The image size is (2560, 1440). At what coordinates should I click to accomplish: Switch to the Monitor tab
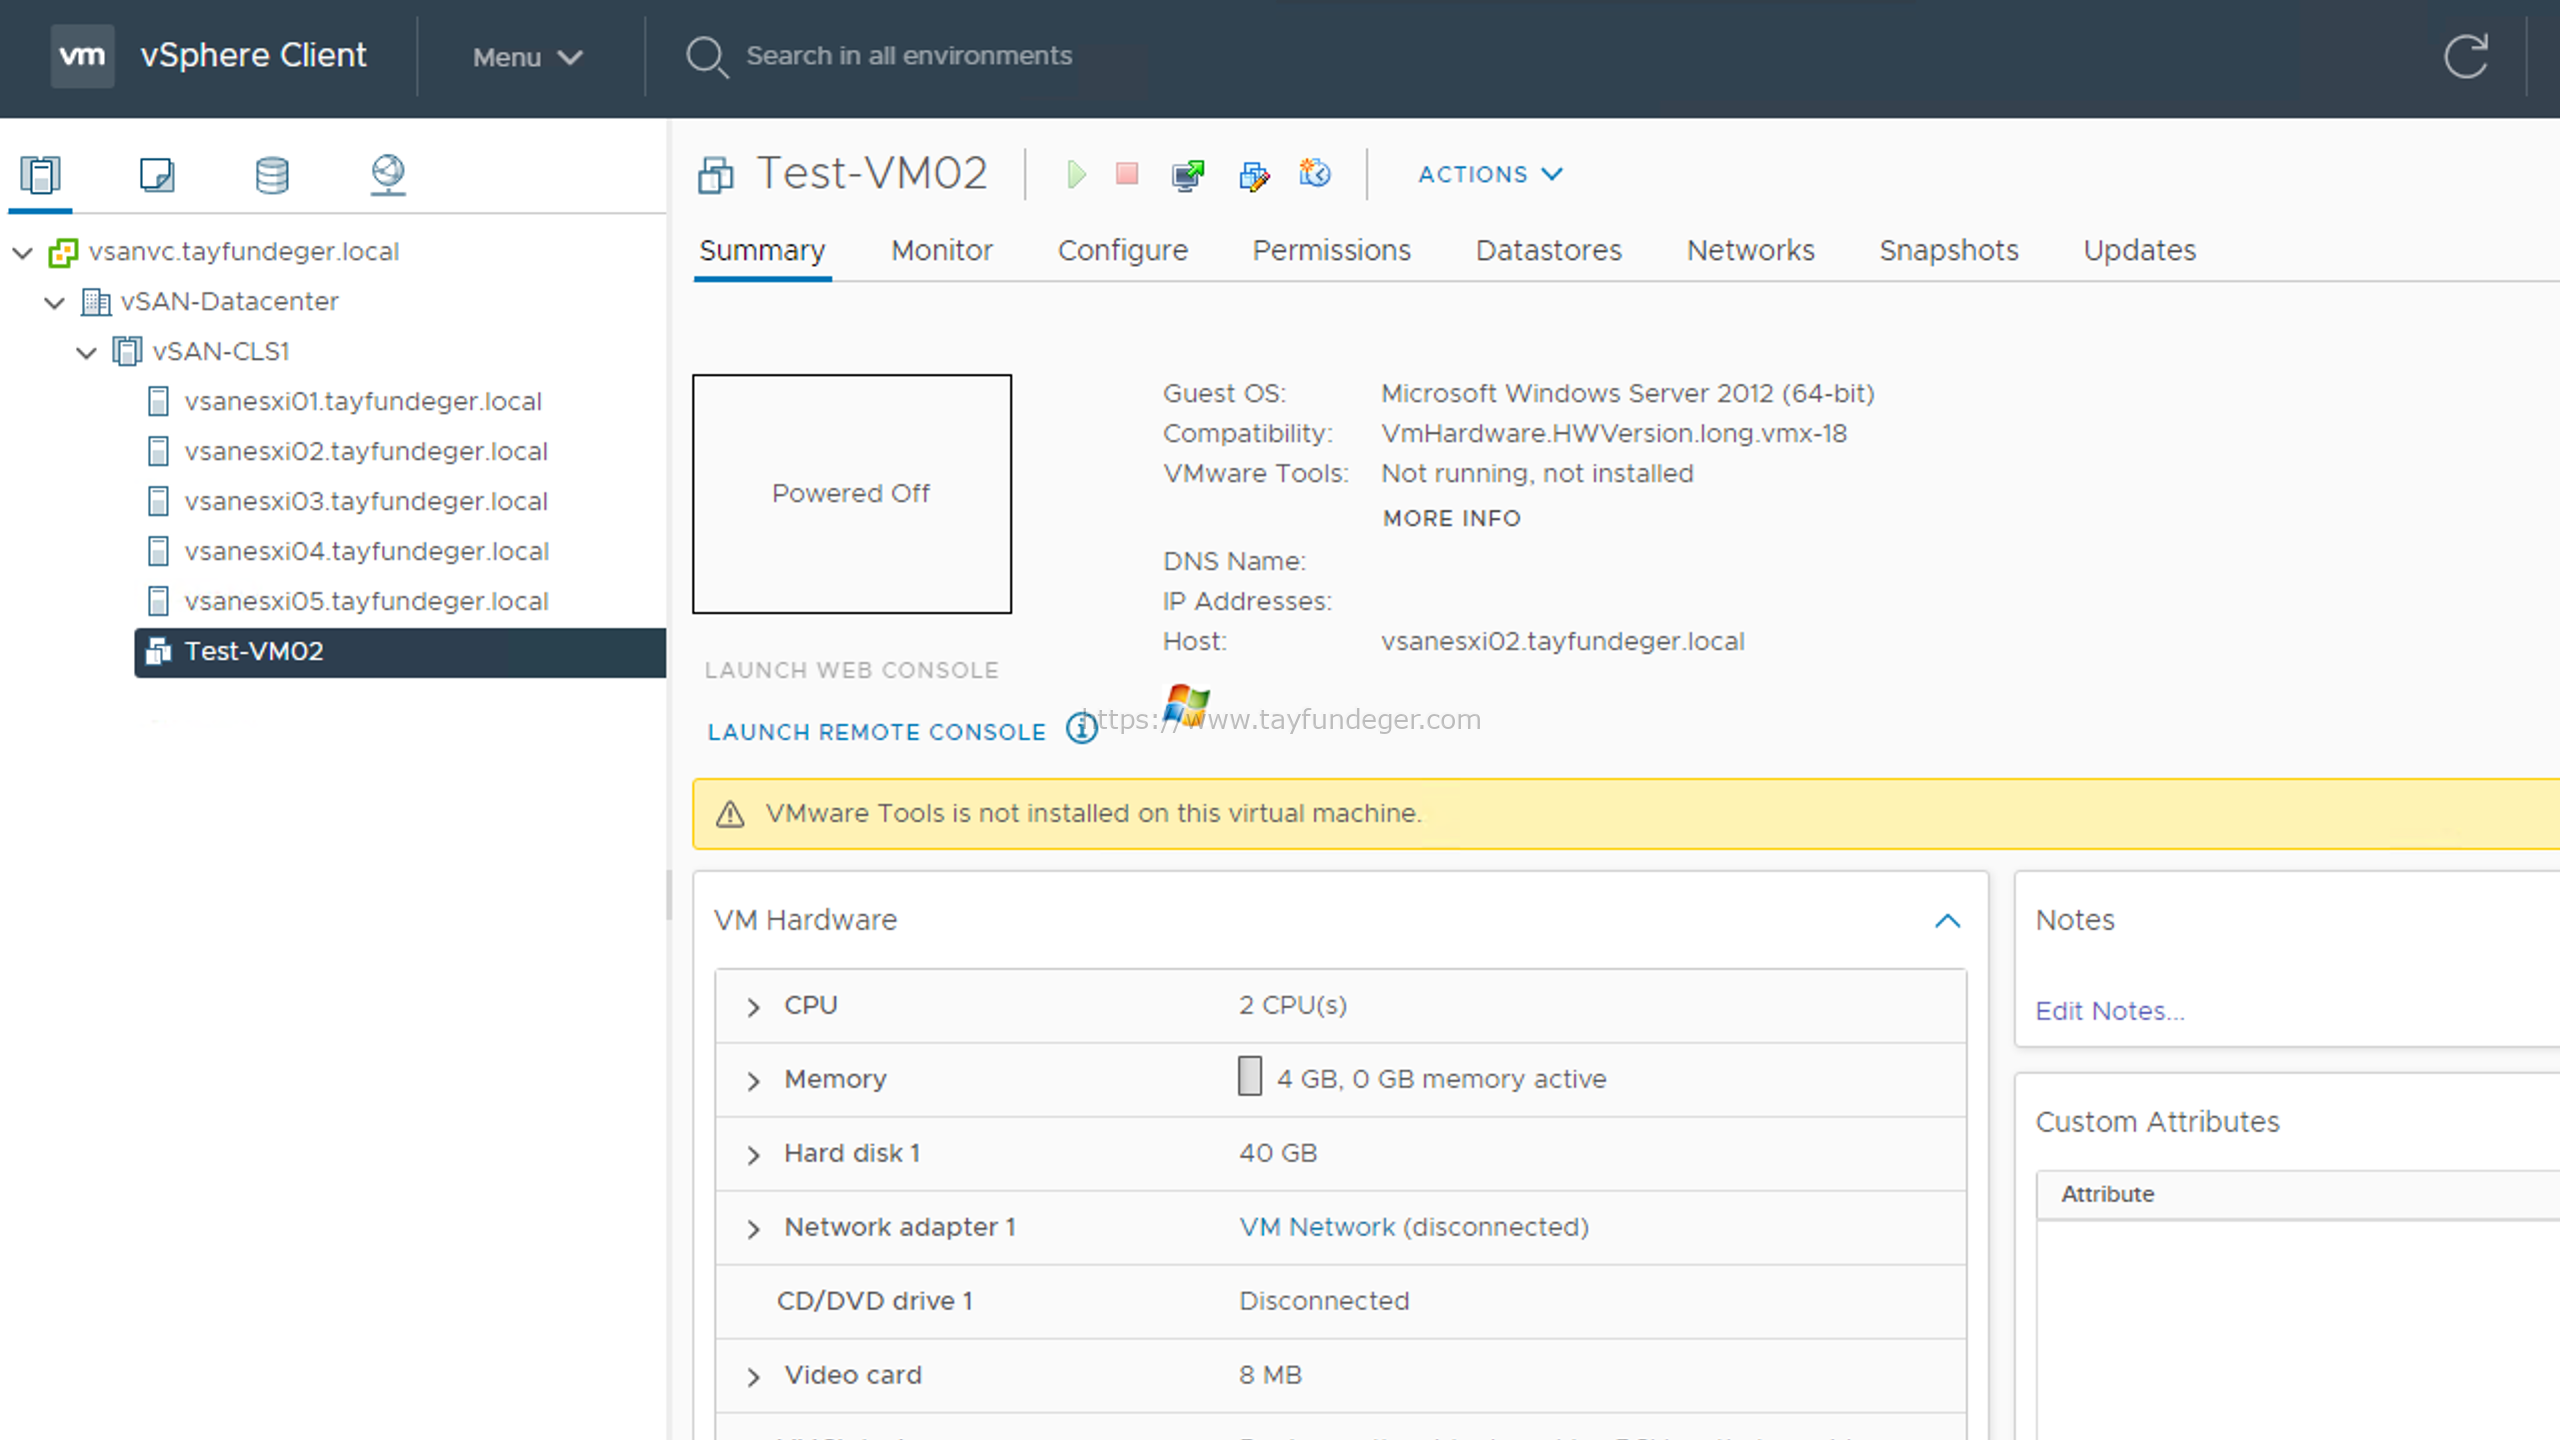tap(941, 250)
